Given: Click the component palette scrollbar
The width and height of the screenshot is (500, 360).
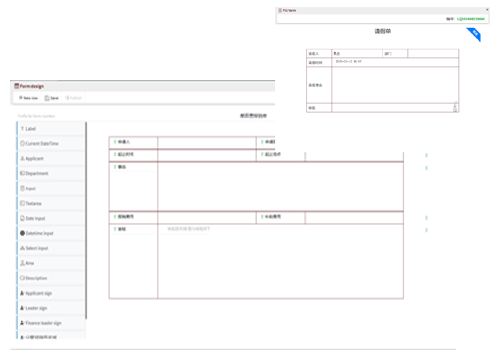Looking at the screenshot, I should [x=86, y=220].
